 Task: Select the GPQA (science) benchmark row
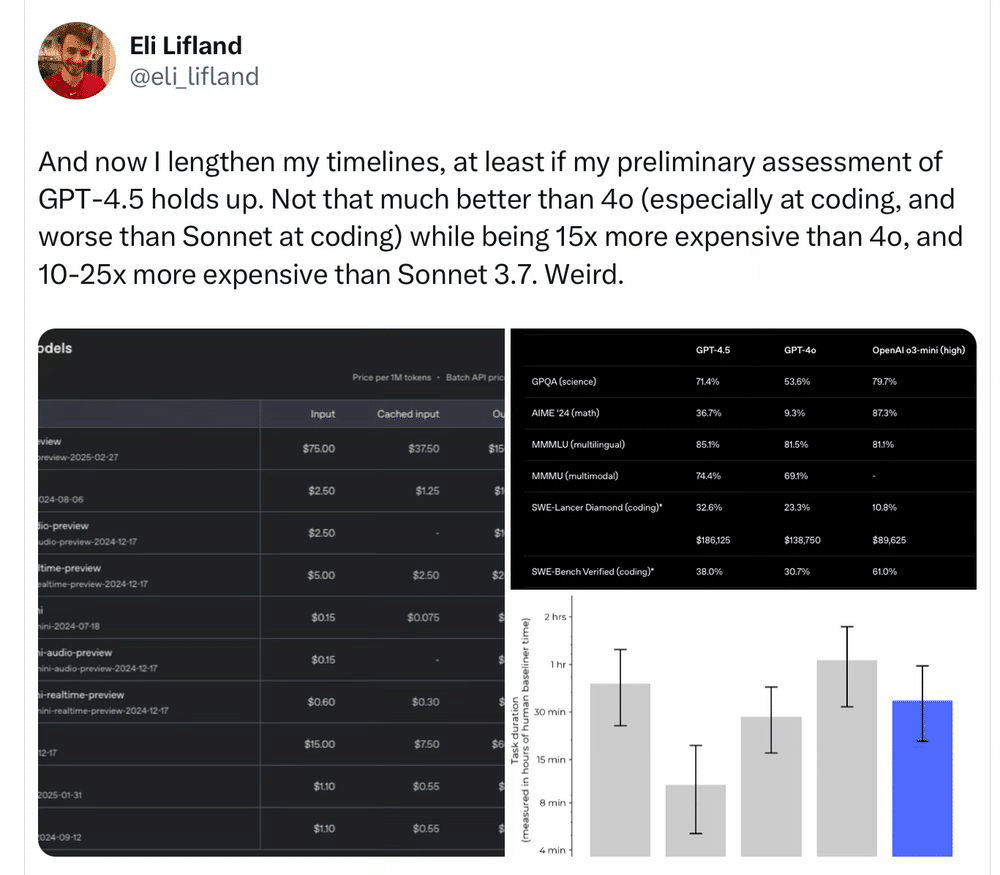click(744, 381)
